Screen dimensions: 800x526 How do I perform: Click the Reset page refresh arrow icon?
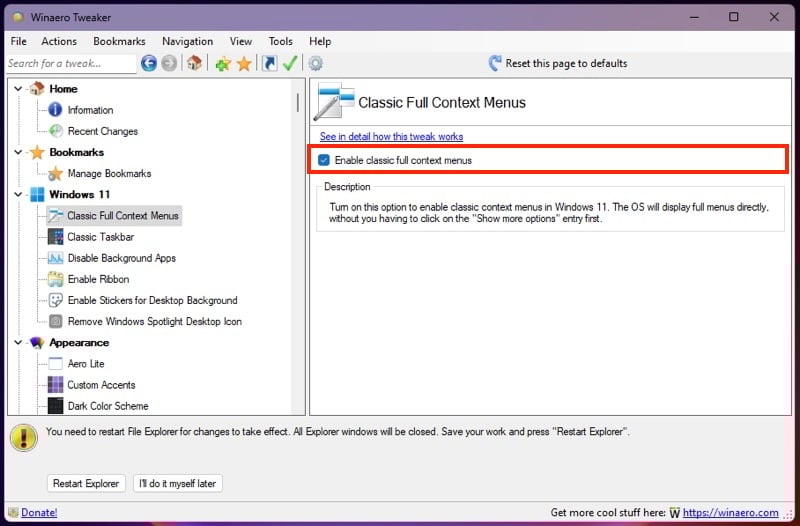(494, 63)
